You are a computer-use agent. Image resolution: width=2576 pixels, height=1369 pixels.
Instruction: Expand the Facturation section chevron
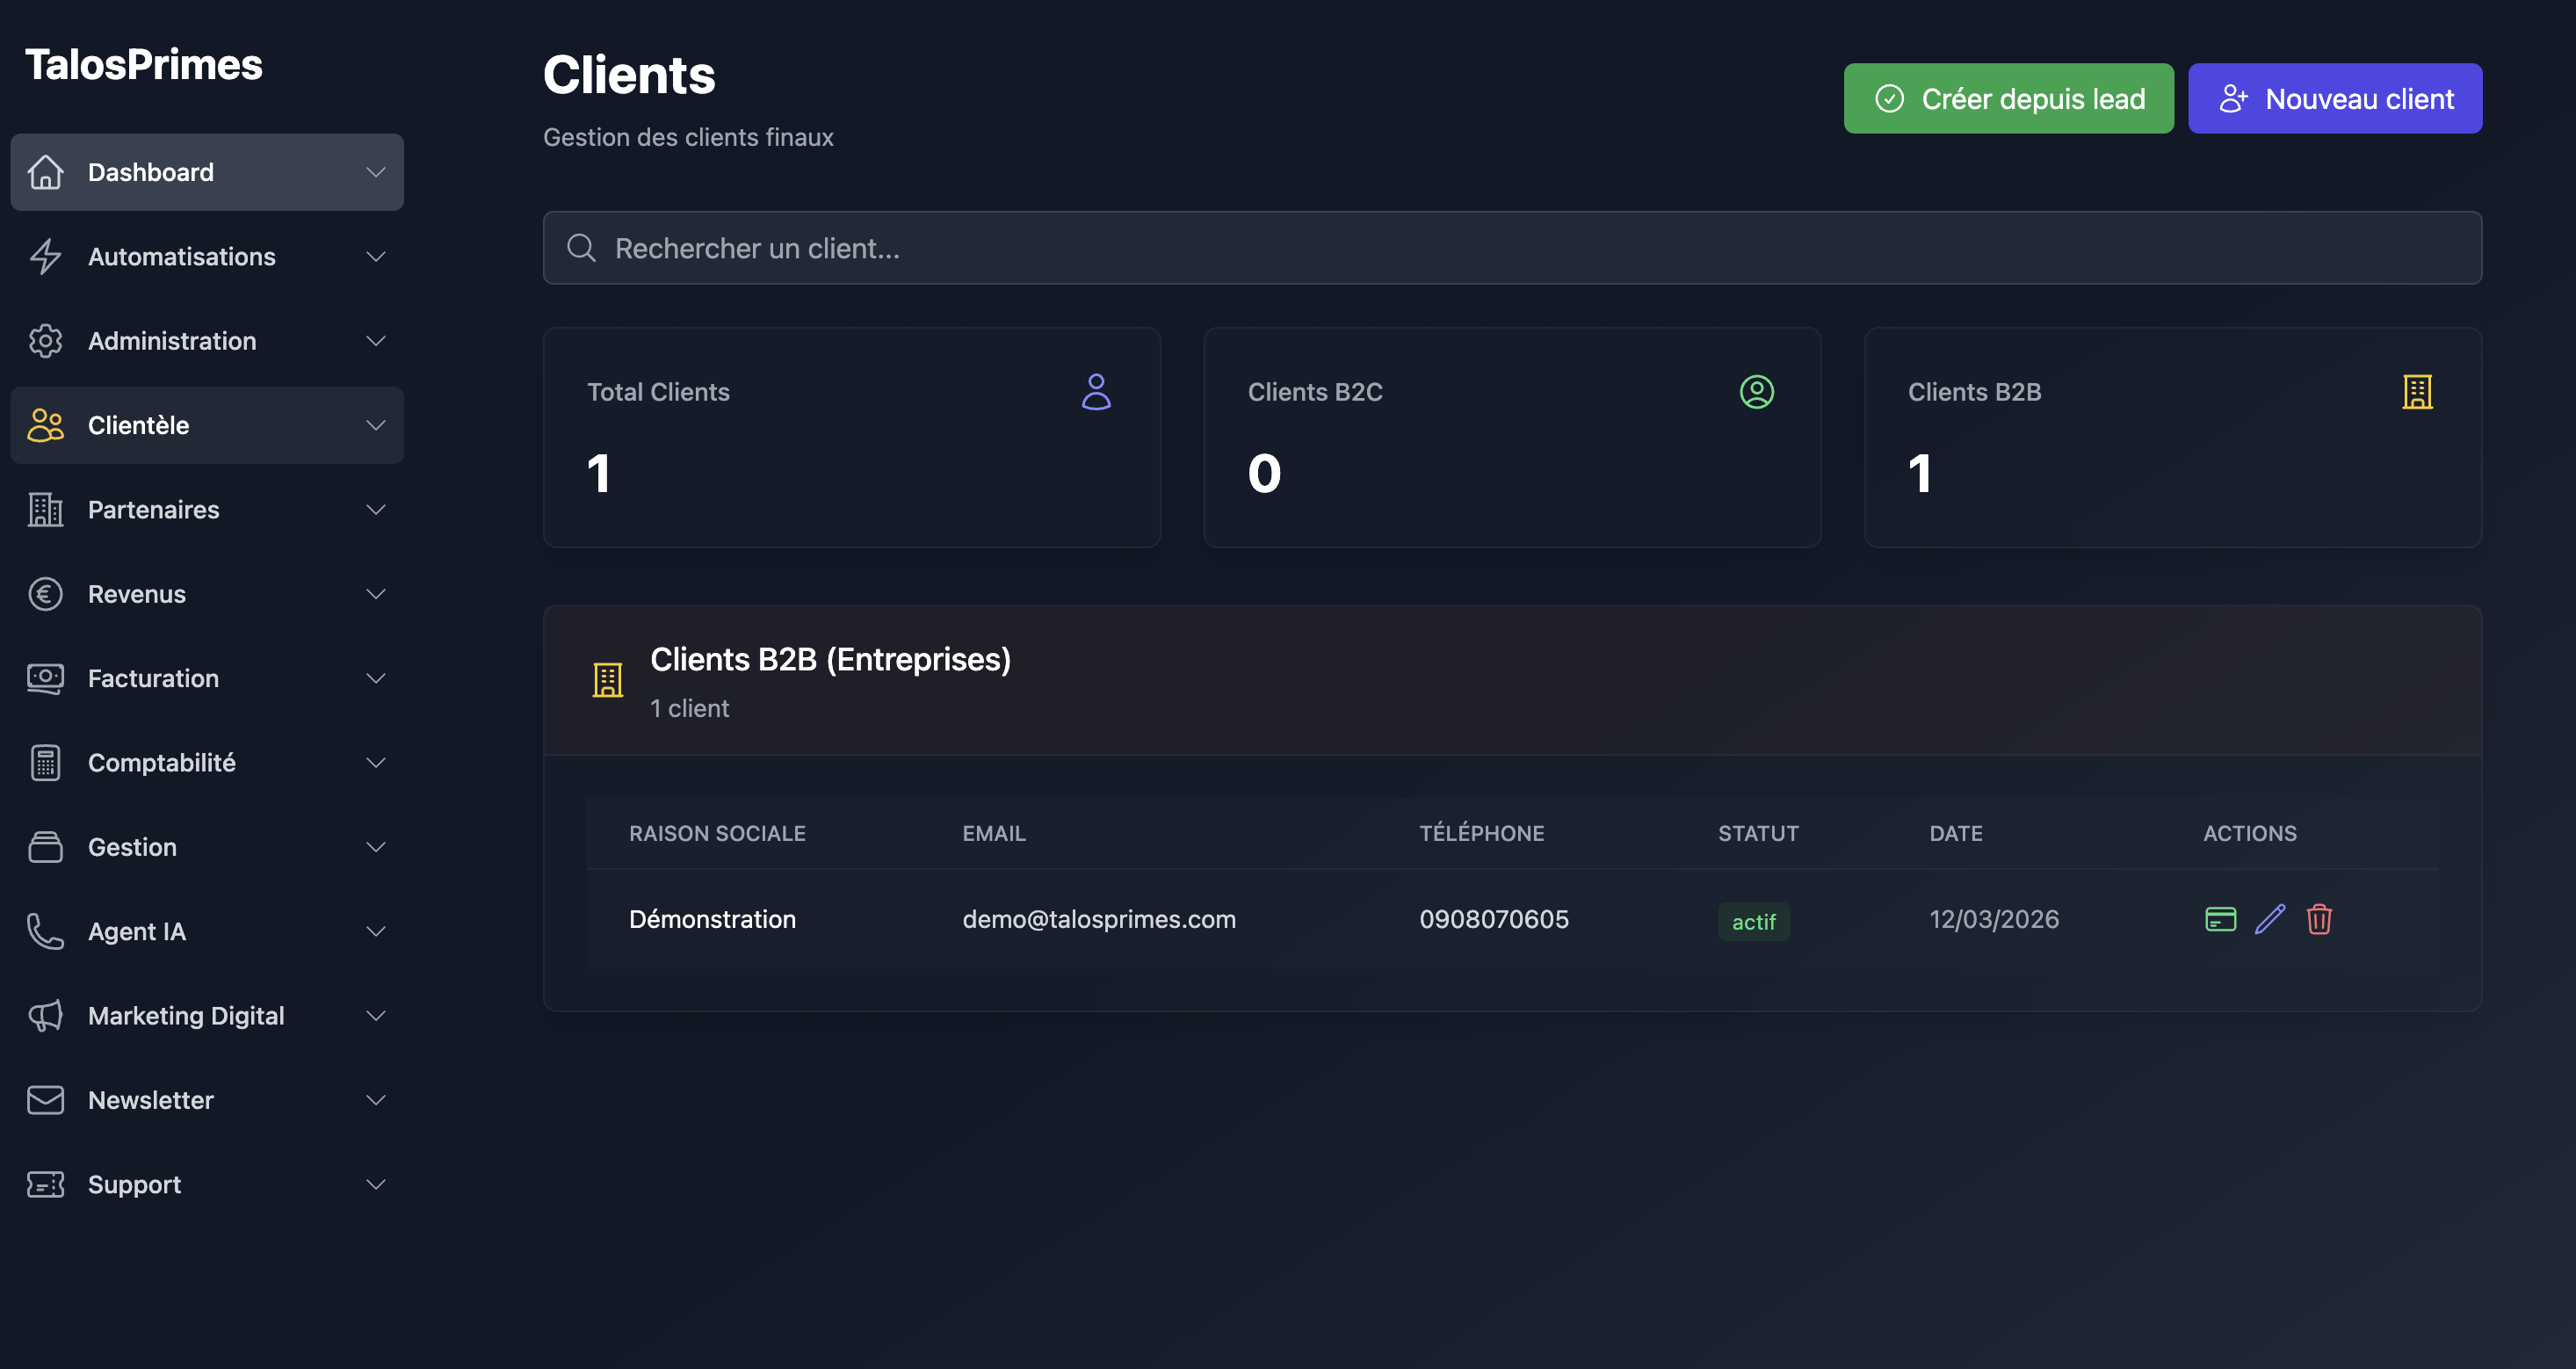[376, 678]
